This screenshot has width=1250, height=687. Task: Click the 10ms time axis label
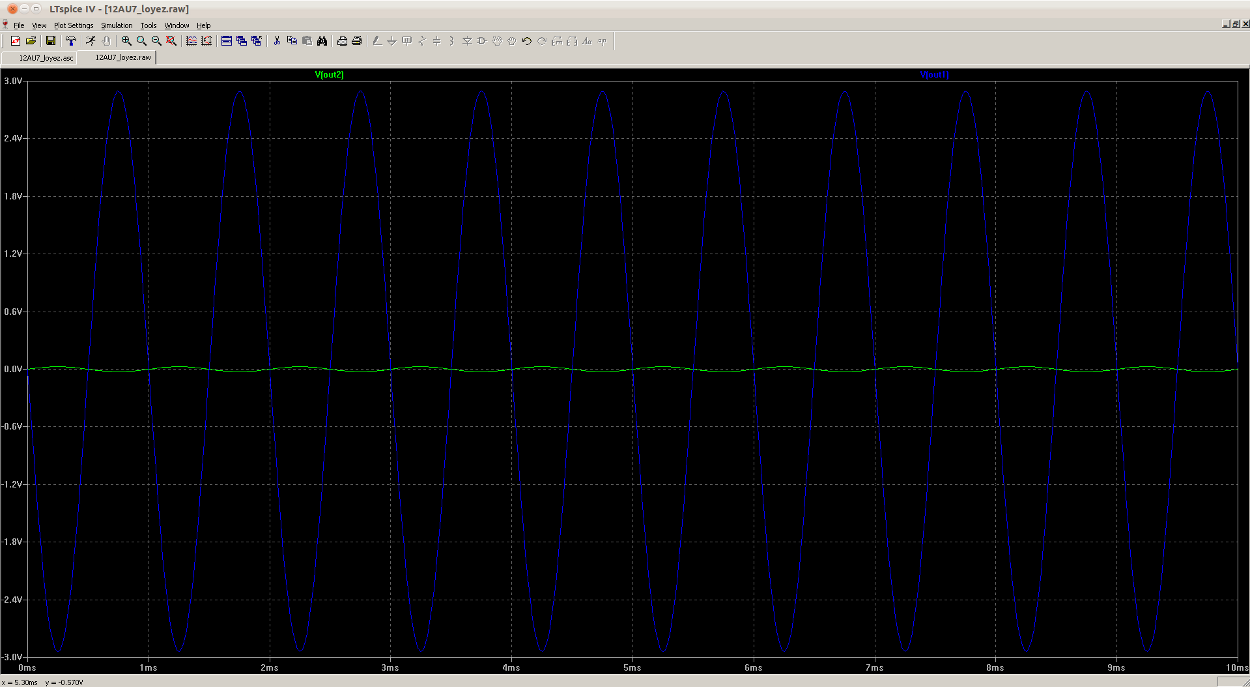[x=1236, y=667]
